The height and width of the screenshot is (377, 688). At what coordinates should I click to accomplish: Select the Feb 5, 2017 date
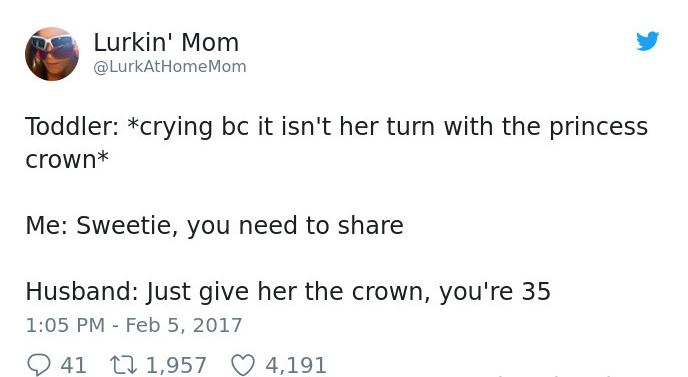(184, 325)
